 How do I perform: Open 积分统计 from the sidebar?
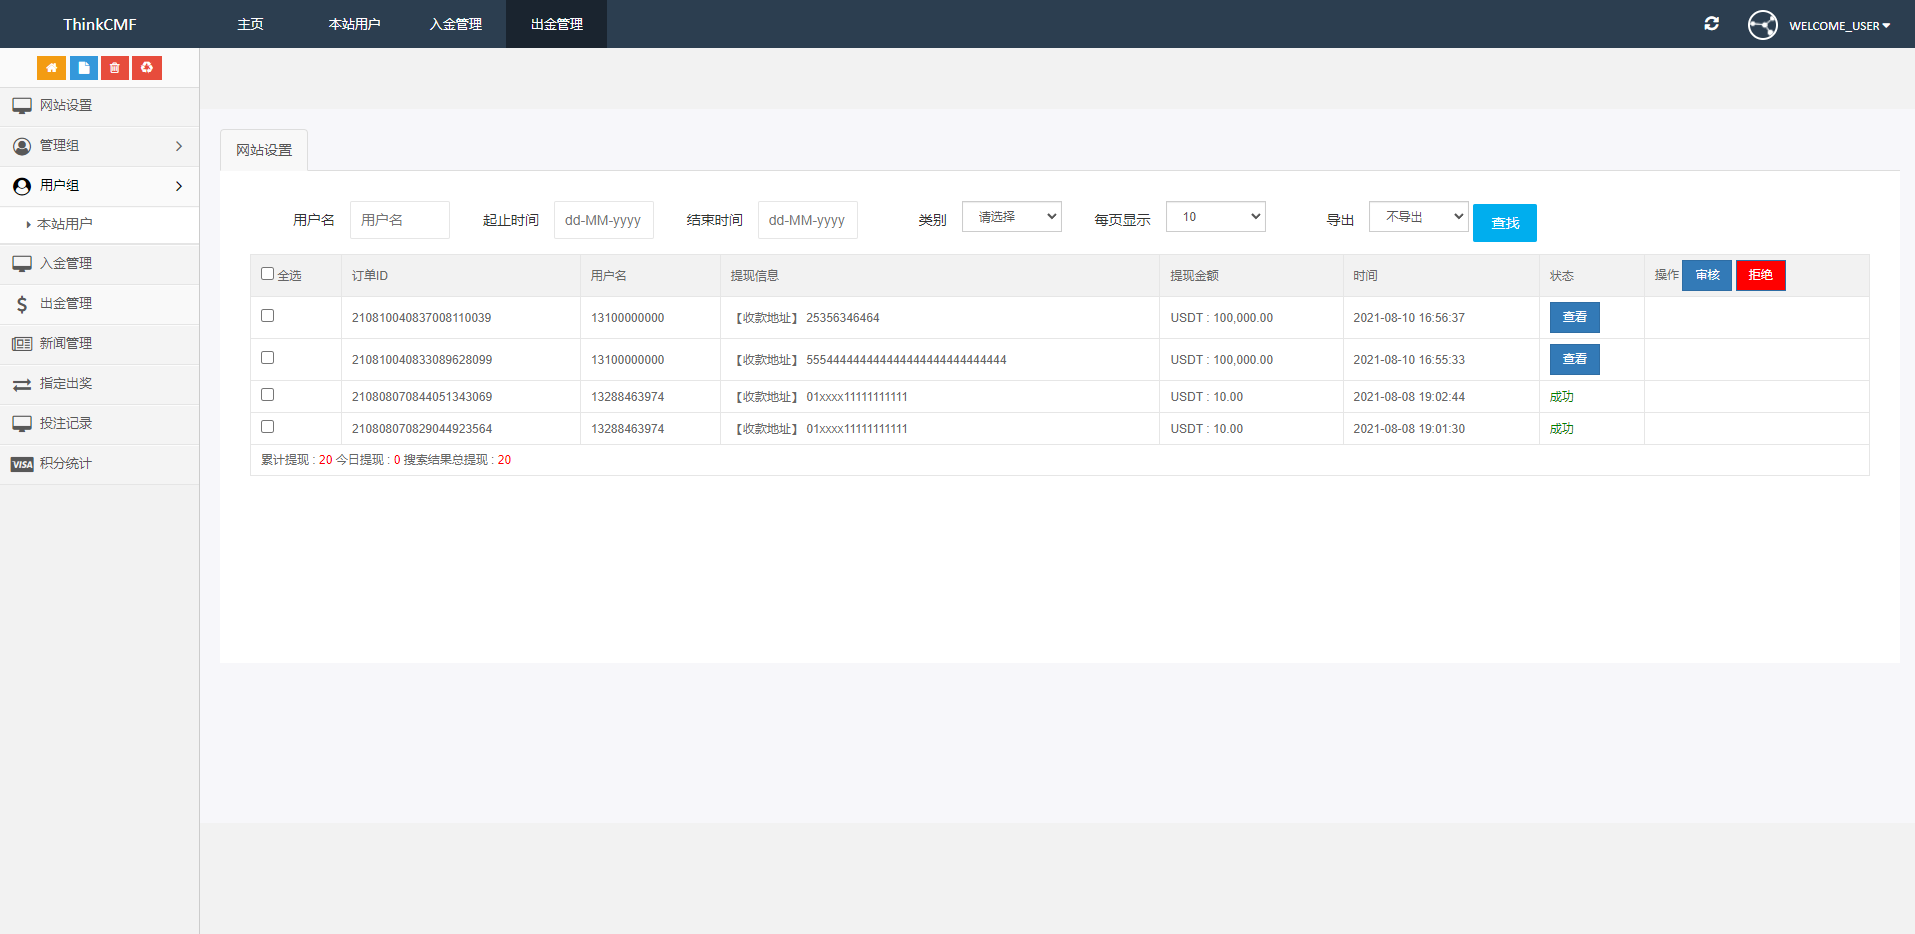[64, 463]
